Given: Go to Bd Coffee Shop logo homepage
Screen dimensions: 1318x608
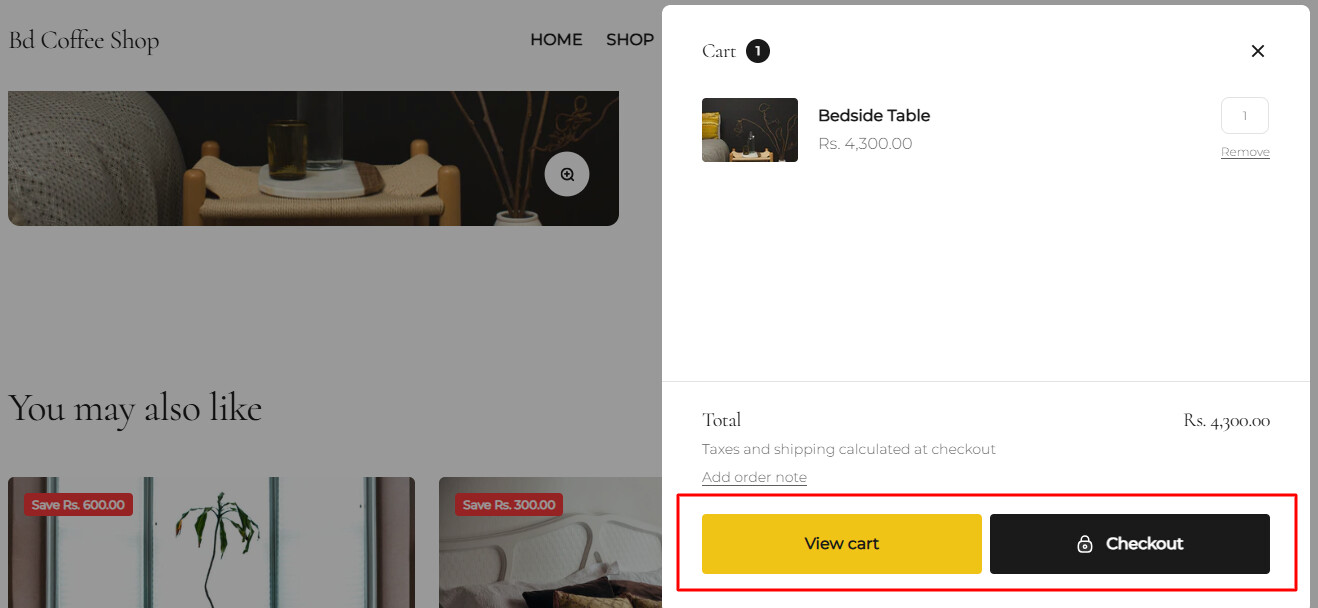Looking at the screenshot, I should pos(84,40).
